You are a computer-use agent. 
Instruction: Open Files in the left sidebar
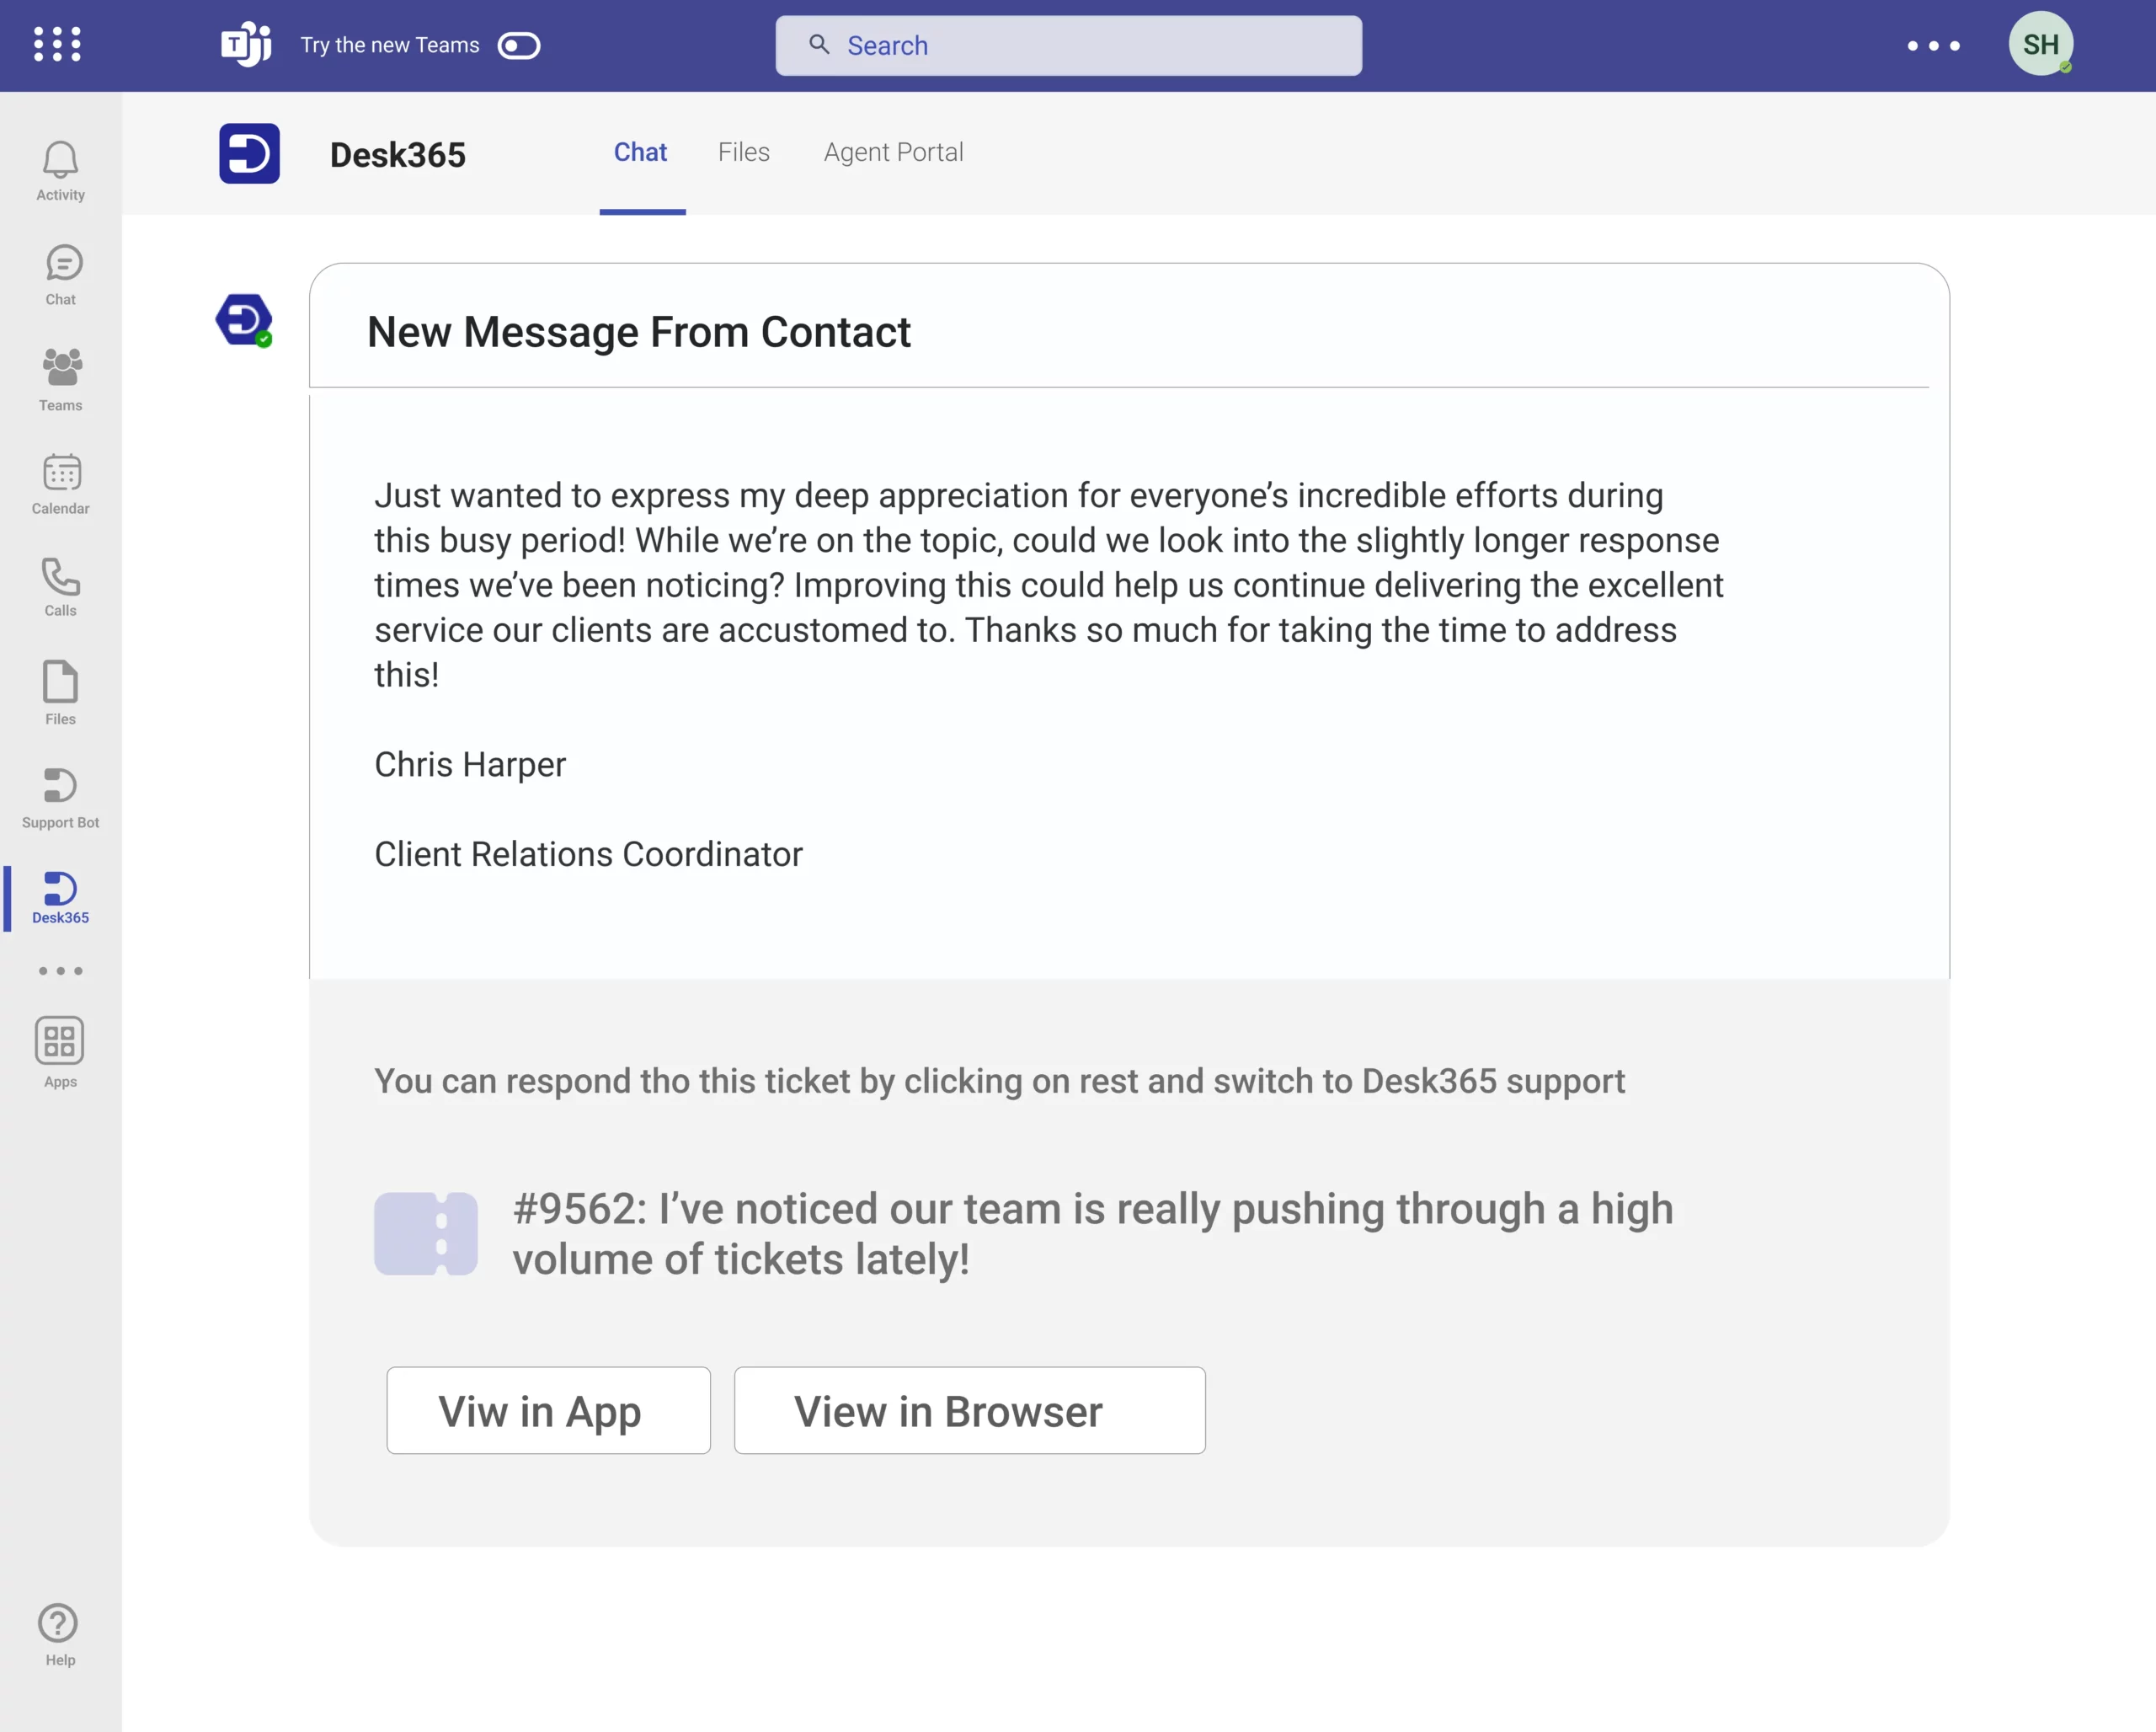point(60,692)
